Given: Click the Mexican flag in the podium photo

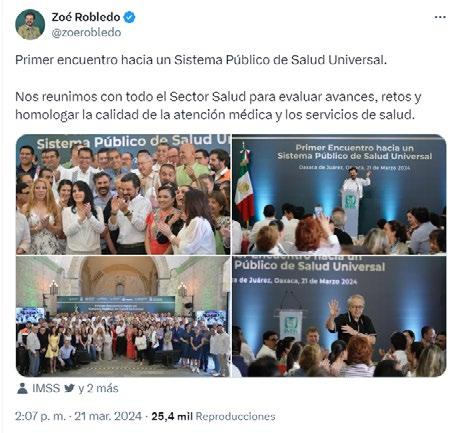Looking at the screenshot, I should point(245,188).
